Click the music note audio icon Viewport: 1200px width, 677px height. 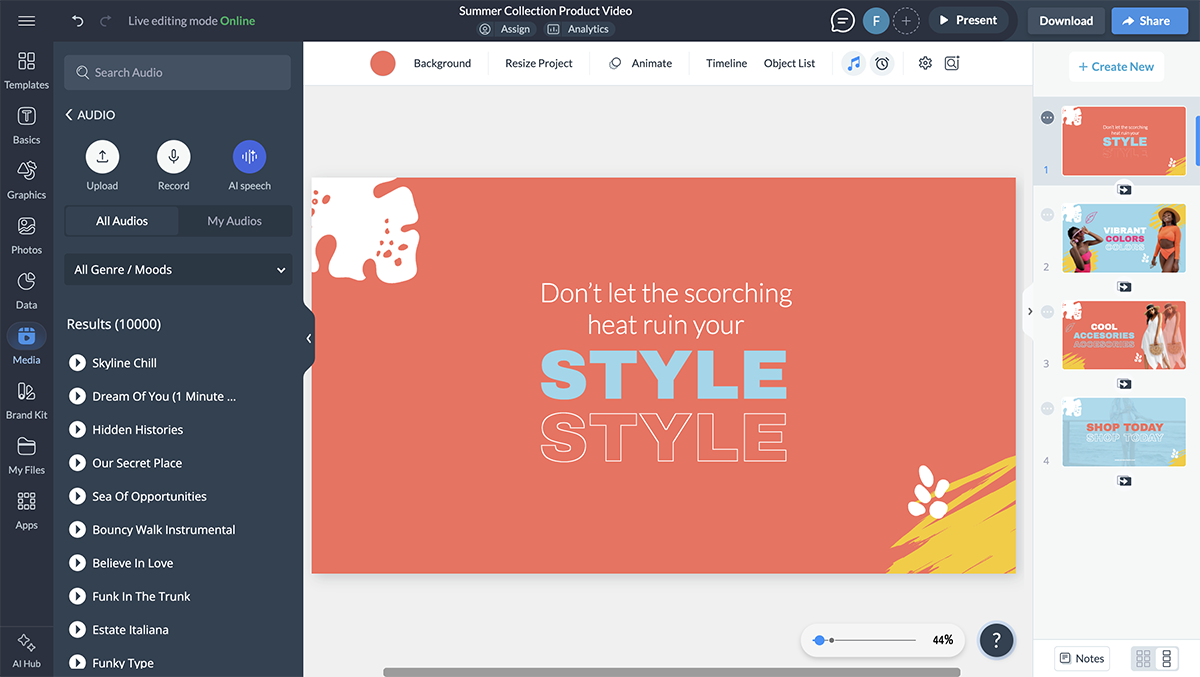(x=853, y=63)
